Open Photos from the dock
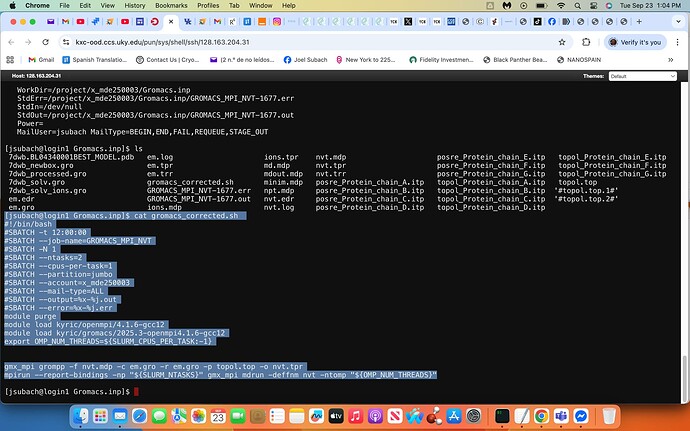Image resolution: width=690 pixels, height=431 pixels. pos(198,416)
